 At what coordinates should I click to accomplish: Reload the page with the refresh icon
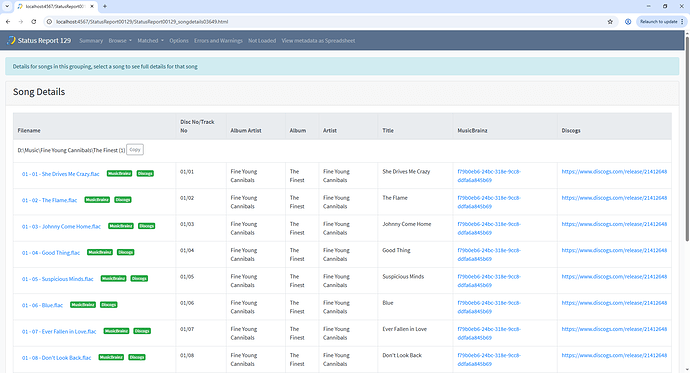tap(33, 22)
